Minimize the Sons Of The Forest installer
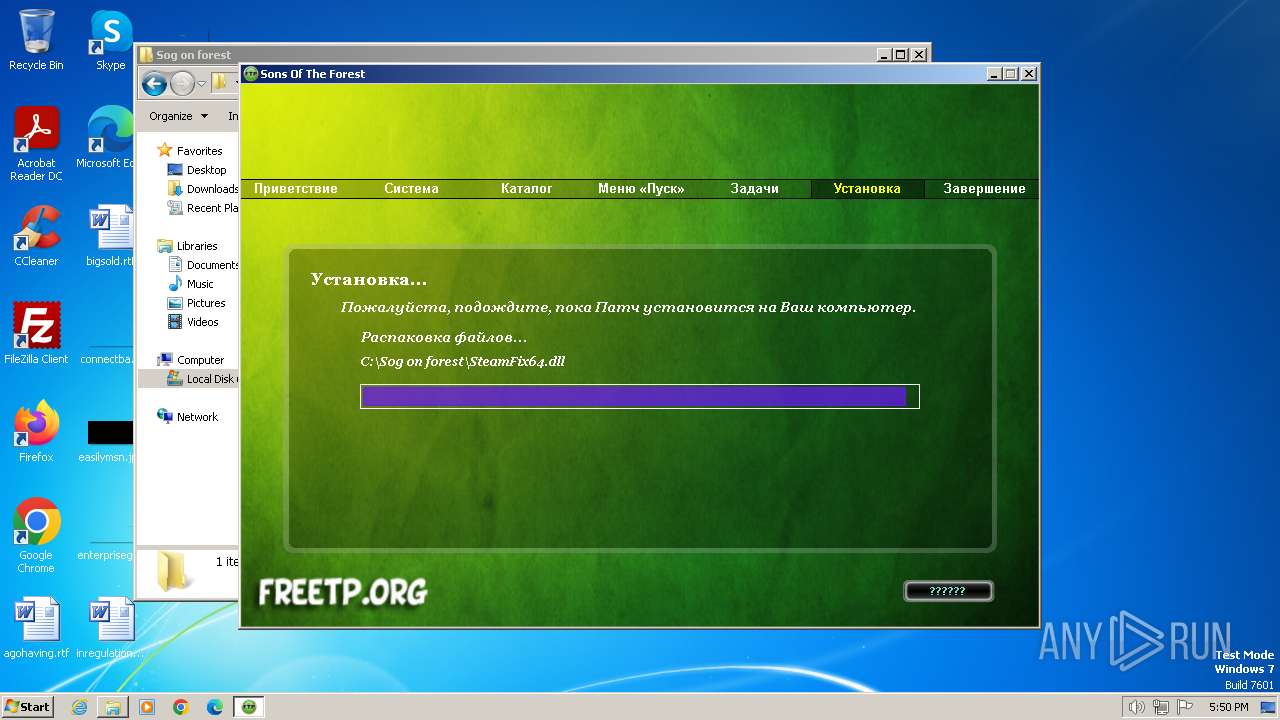 [993, 74]
